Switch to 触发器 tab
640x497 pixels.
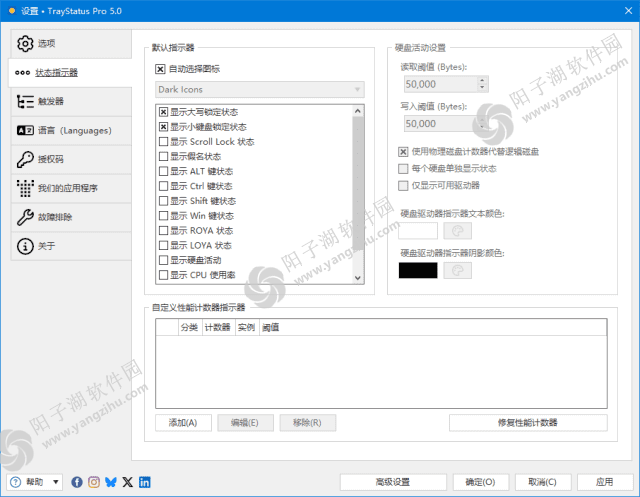tap(71, 101)
